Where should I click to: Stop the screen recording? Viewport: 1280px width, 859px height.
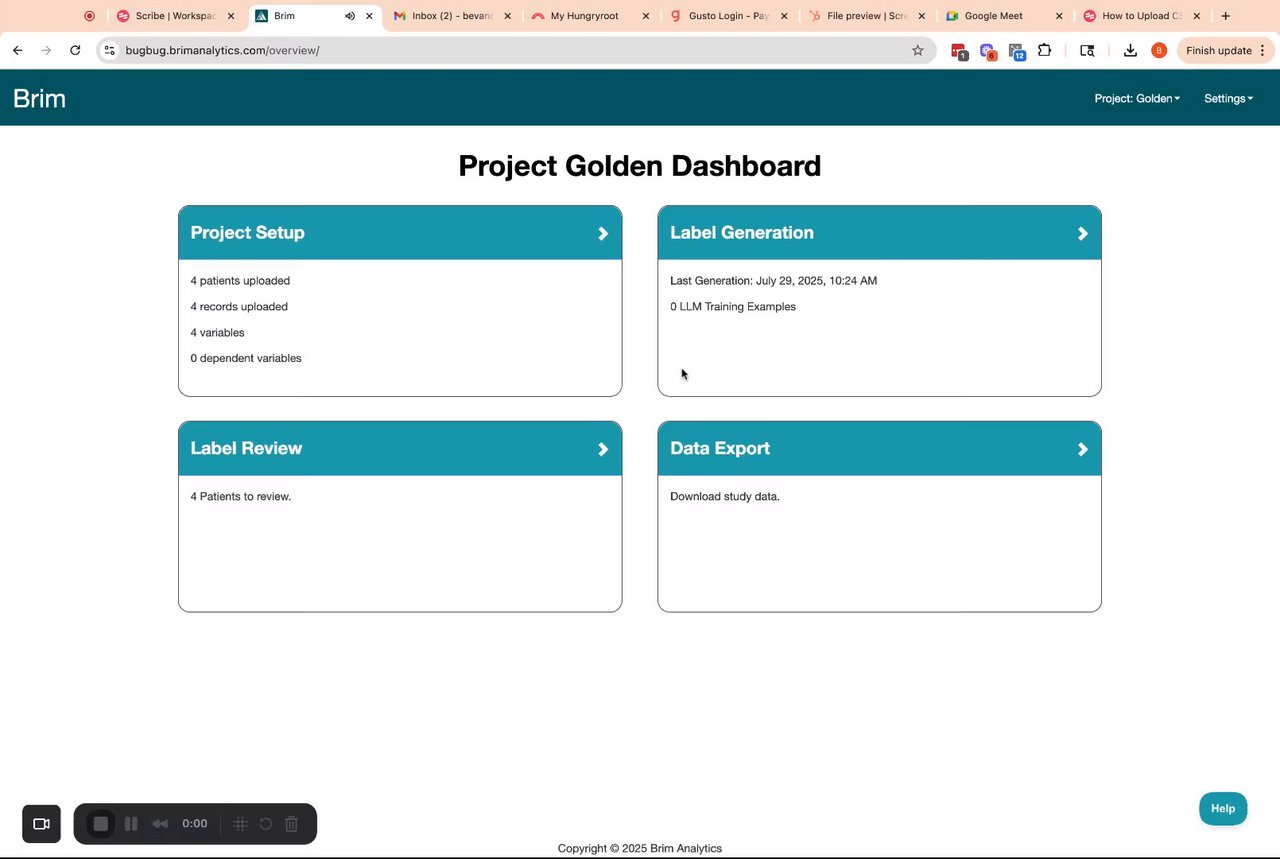click(100, 824)
